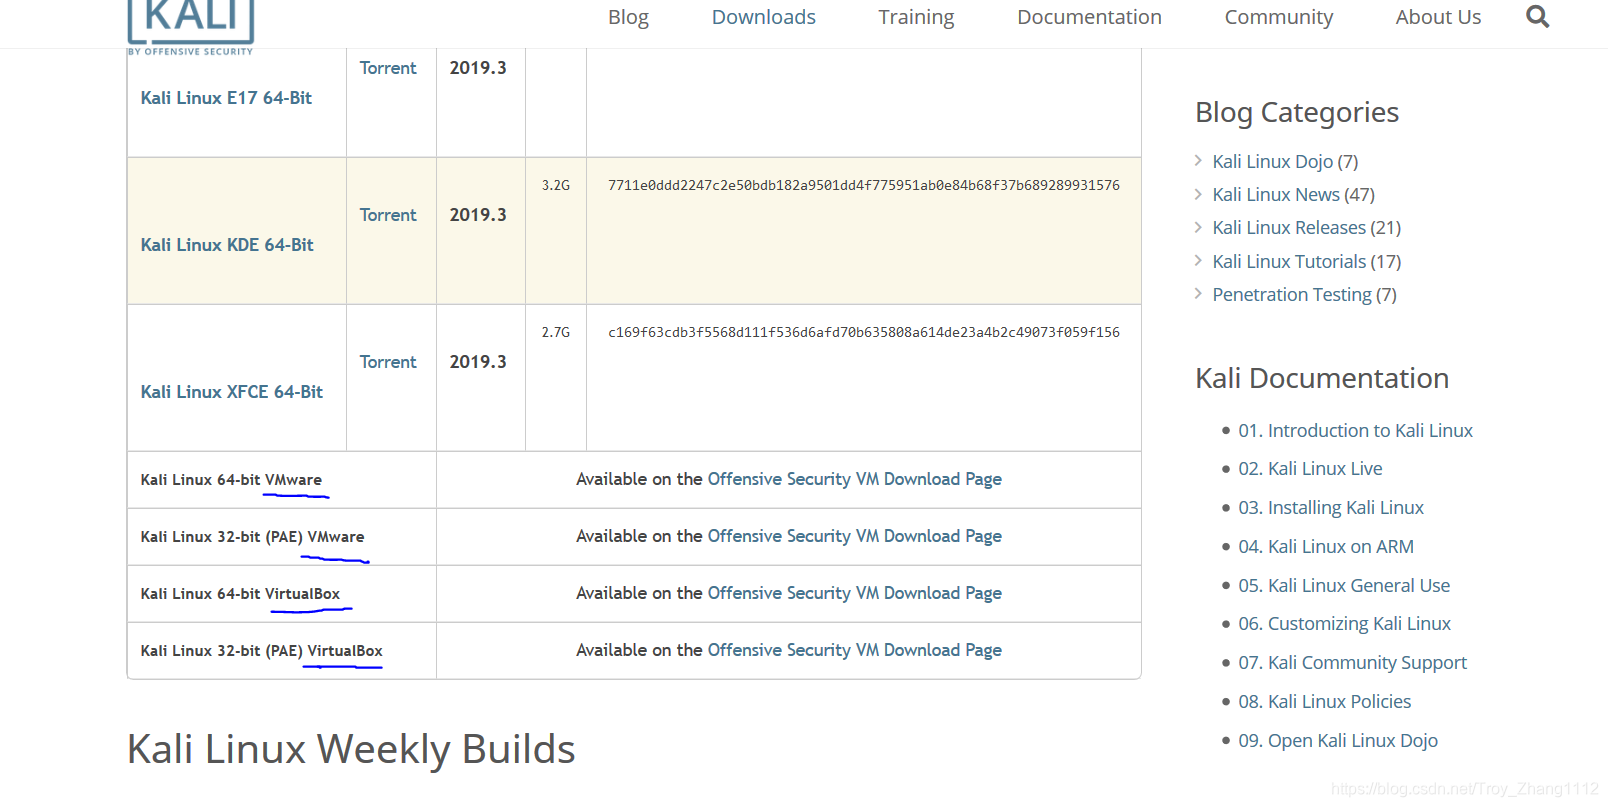The width and height of the screenshot is (1608, 807).
Task: Open 04. Kali Linux on ARM
Action: (1326, 546)
